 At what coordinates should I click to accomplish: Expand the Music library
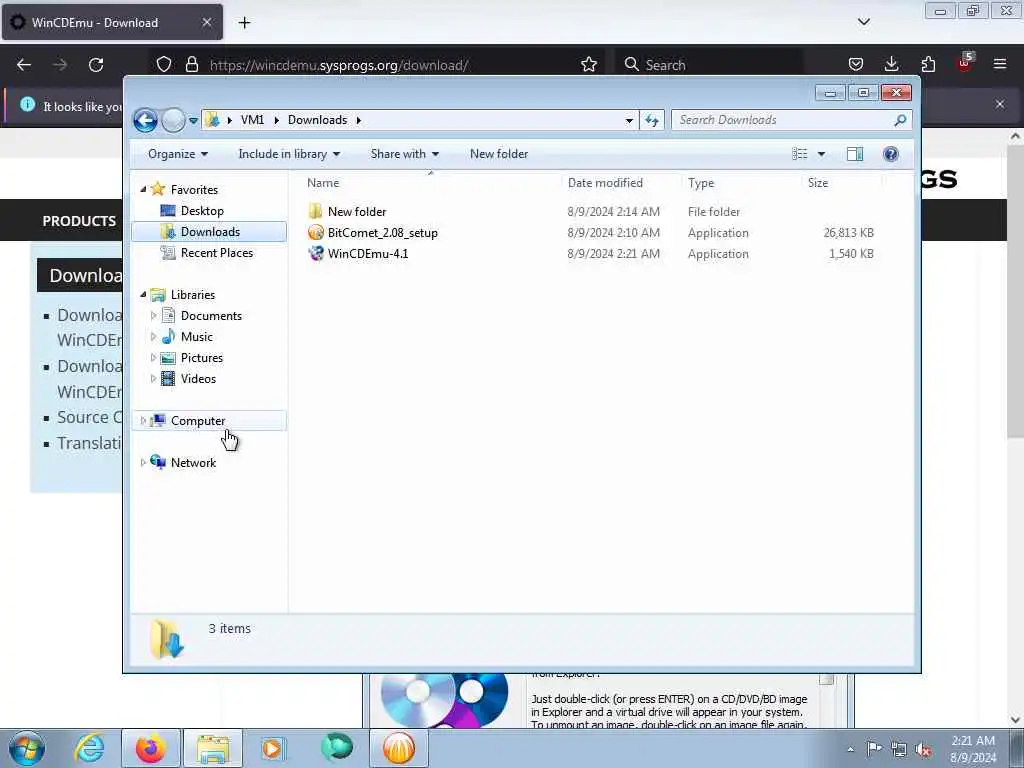click(153, 337)
